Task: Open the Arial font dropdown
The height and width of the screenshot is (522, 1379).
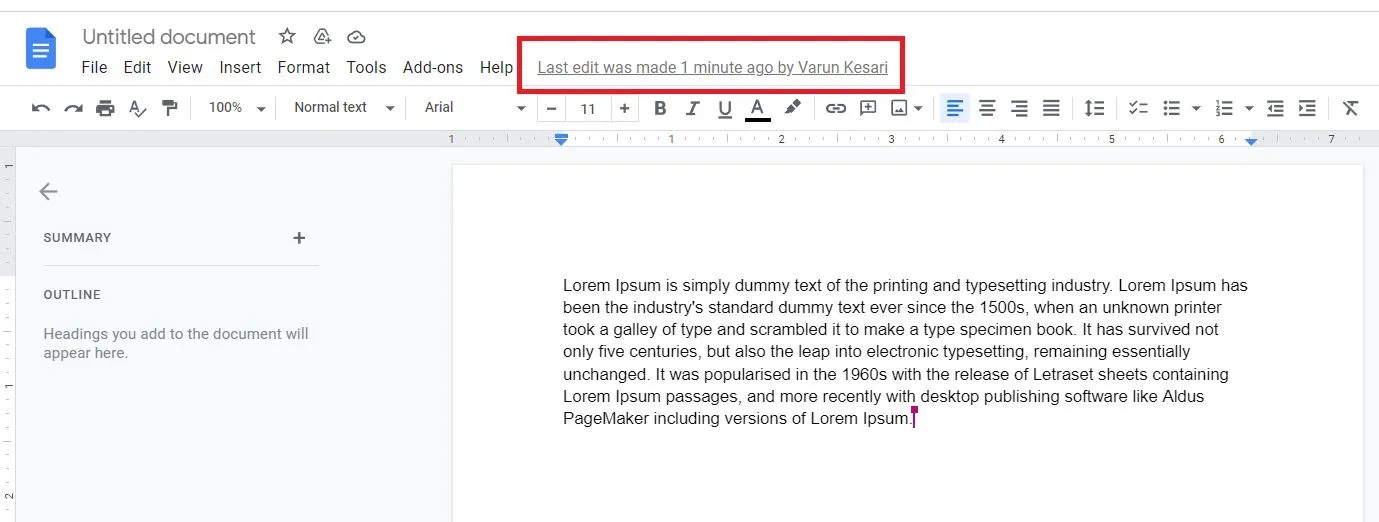Action: point(474,108)
